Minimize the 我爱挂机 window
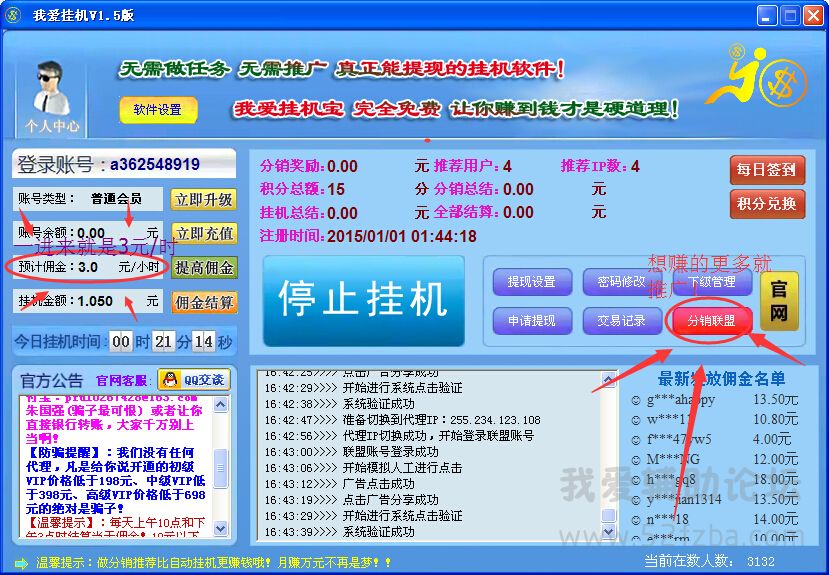 (767, 15)
